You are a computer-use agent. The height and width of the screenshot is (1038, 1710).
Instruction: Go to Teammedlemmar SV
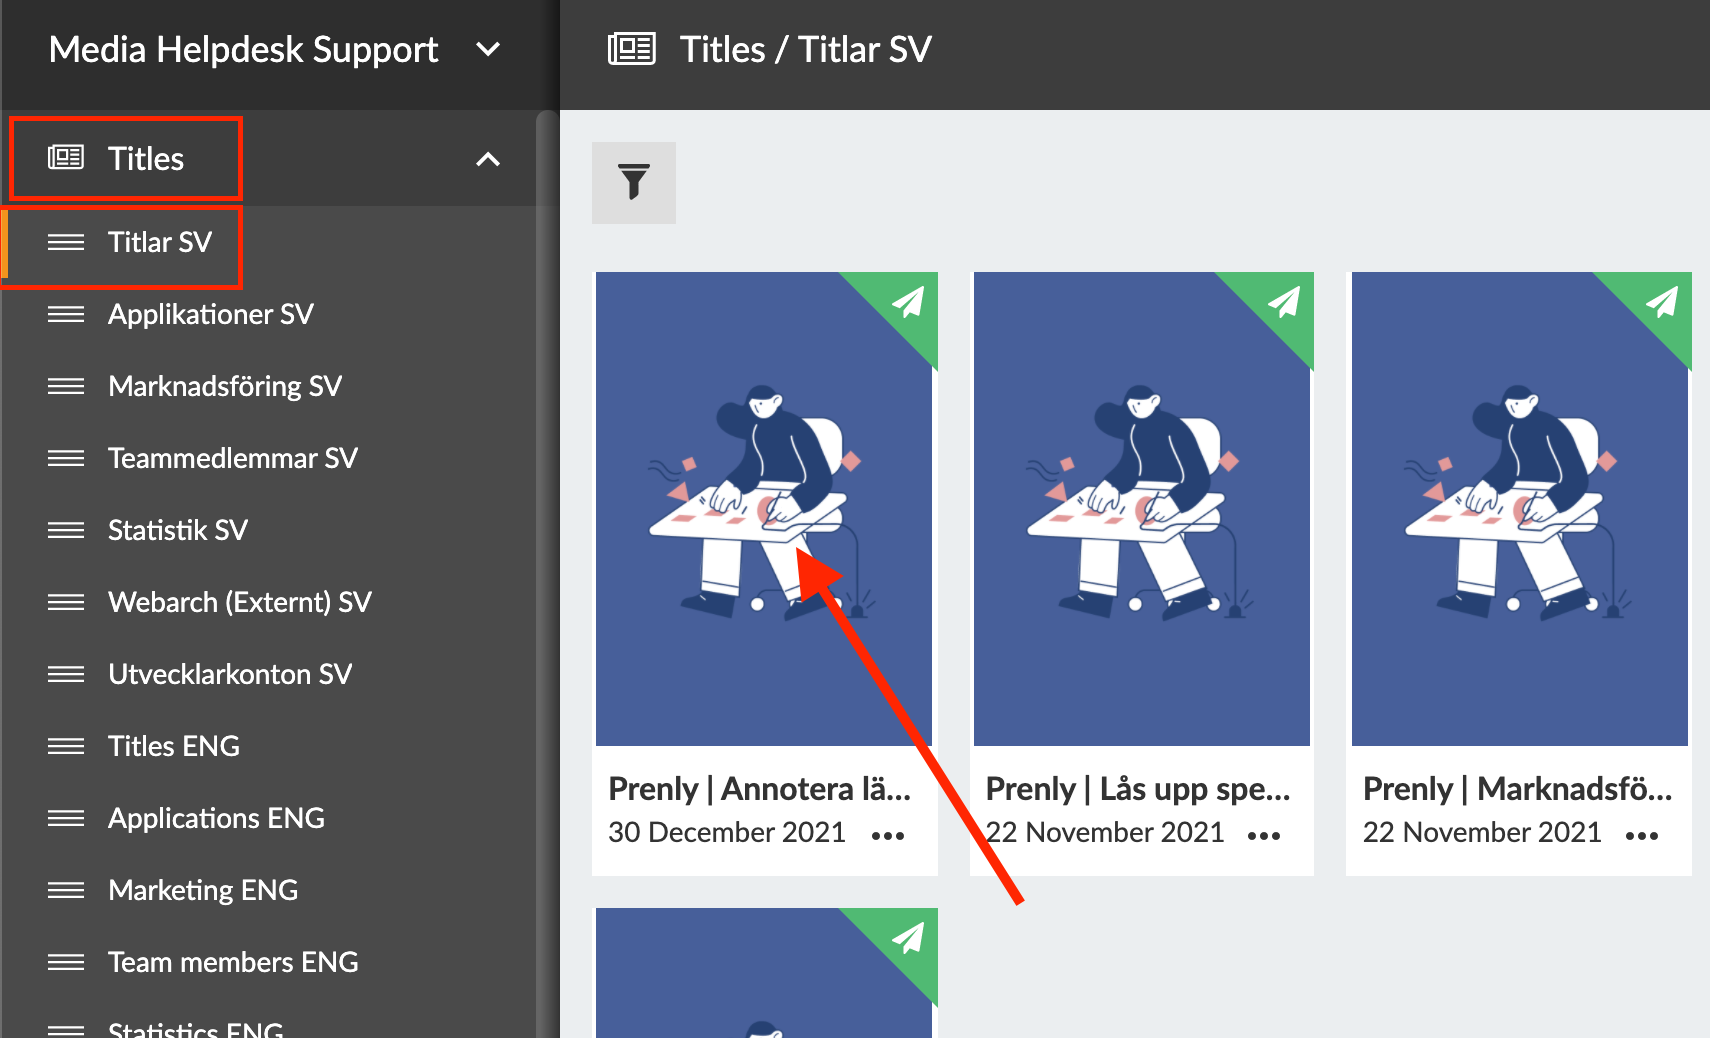click(x=232, y=458)
